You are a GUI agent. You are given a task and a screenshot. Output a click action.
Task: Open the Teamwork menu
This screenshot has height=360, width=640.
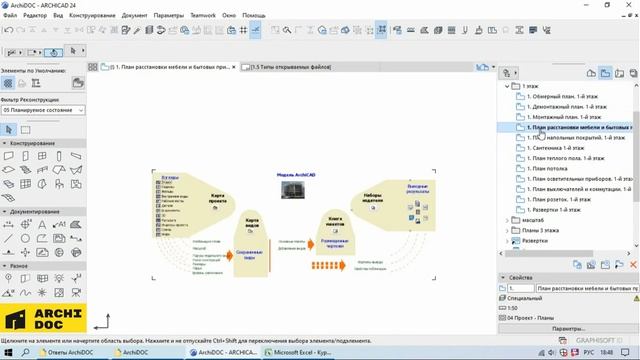203,15
